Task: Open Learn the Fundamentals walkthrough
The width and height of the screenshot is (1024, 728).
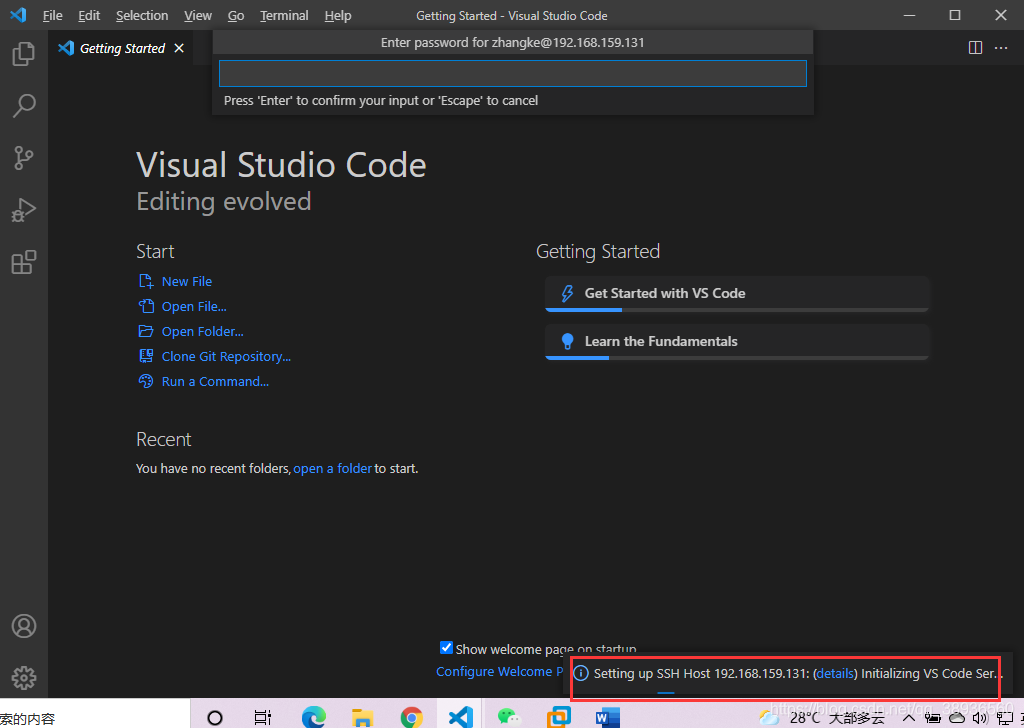Action: point(737,342)
